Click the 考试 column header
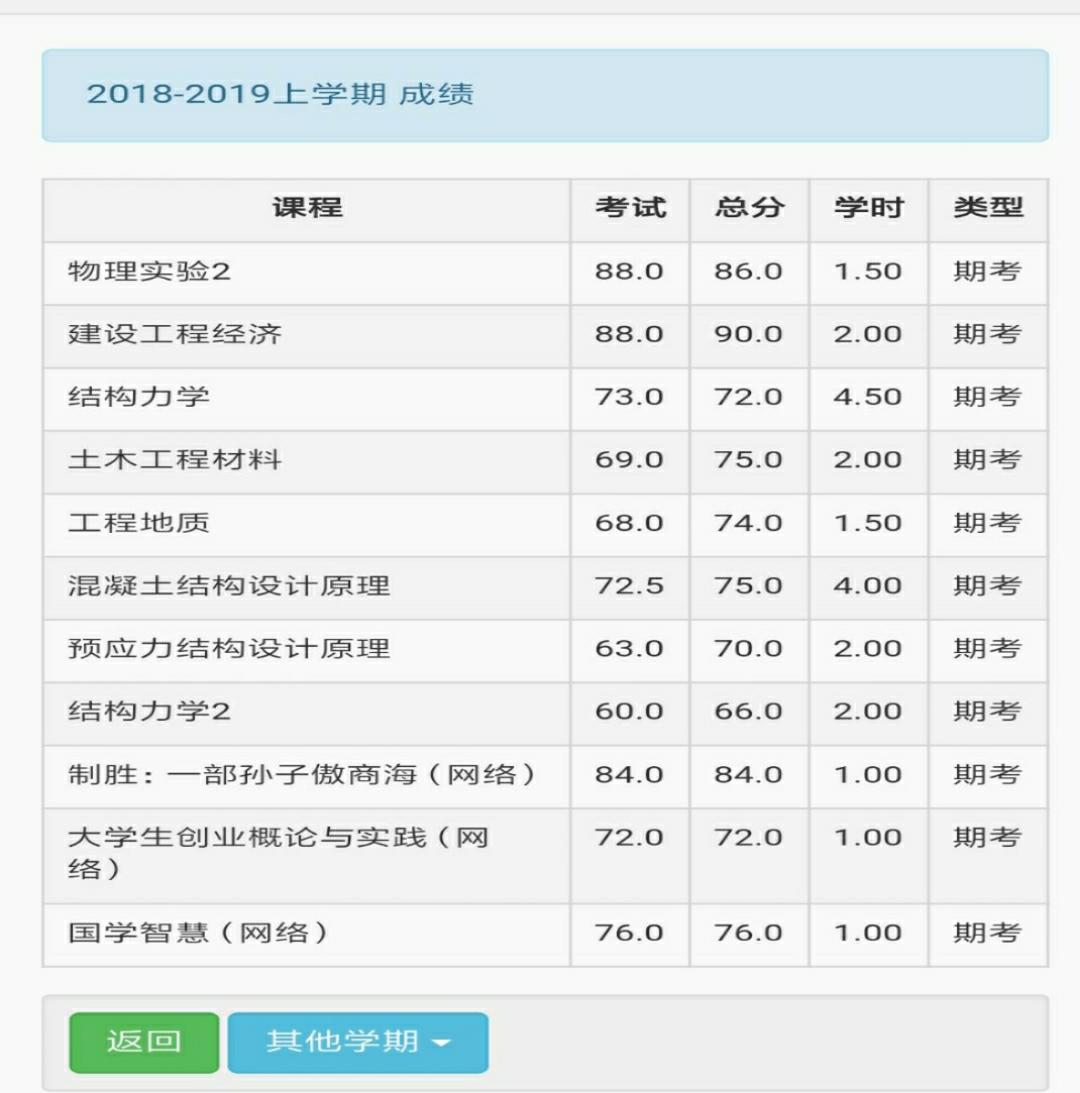Image resolution: width=1080 pixels, height=1093 pixels. tap(629, 208)
